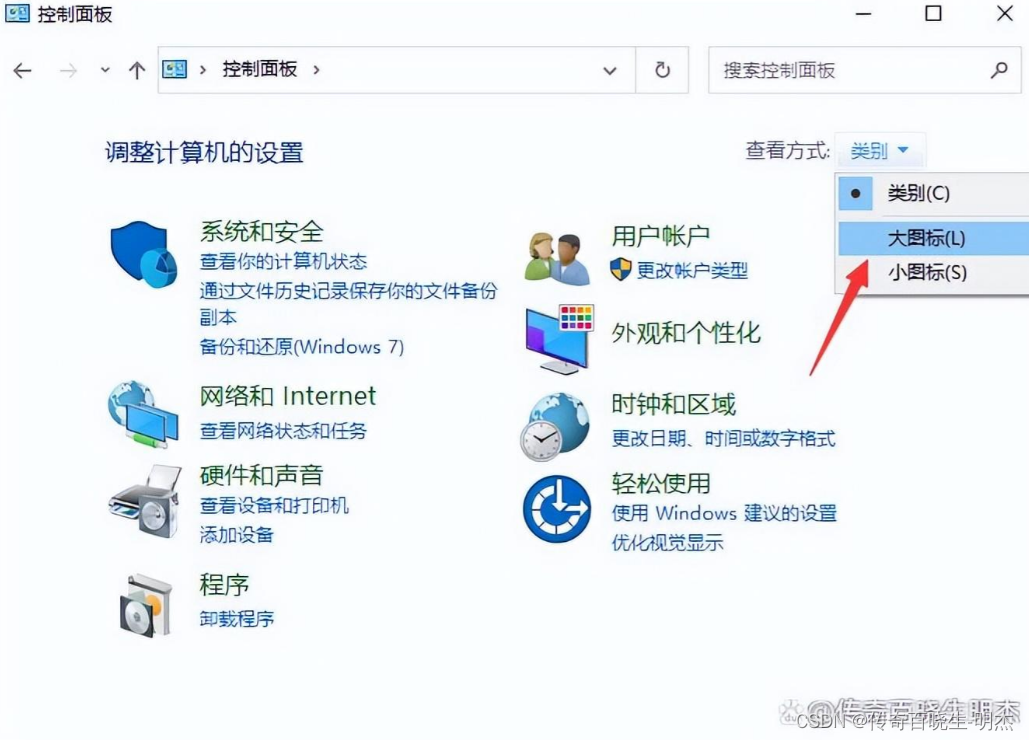Click the search magnifier icon

click(999, 70)
